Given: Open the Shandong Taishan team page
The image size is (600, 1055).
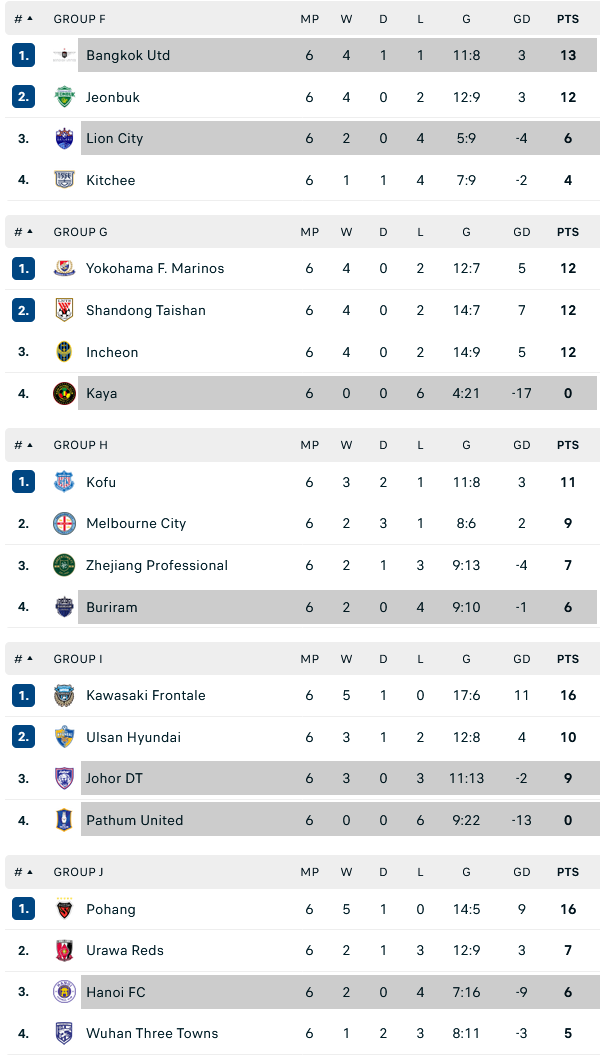Looking at the screenshot, I should tap(146, 310).
